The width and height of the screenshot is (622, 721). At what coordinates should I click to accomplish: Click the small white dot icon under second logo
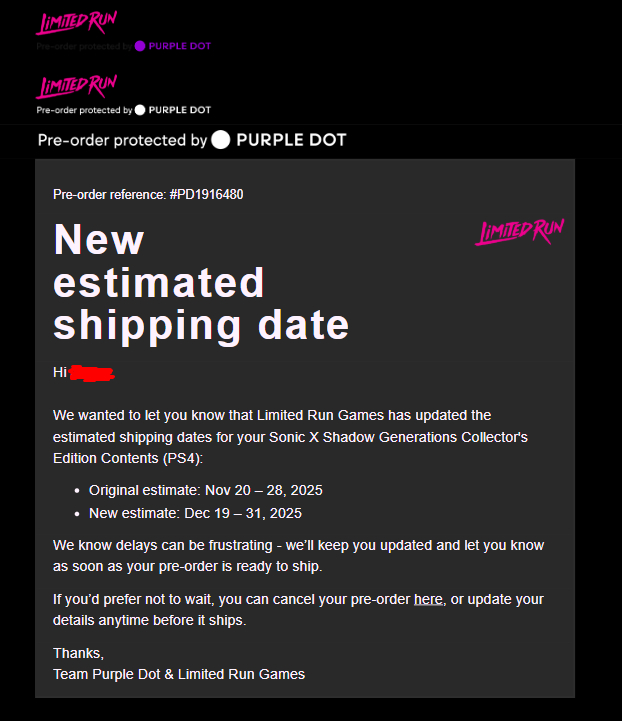tap(140, 110)
